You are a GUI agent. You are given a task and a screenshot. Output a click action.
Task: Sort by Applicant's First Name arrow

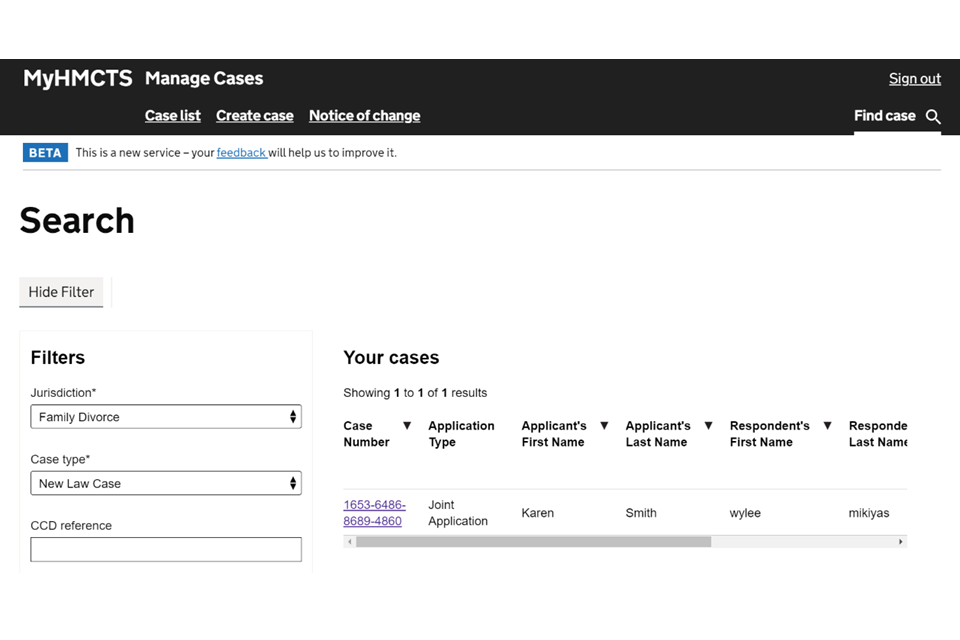click(x=604, y=426)
